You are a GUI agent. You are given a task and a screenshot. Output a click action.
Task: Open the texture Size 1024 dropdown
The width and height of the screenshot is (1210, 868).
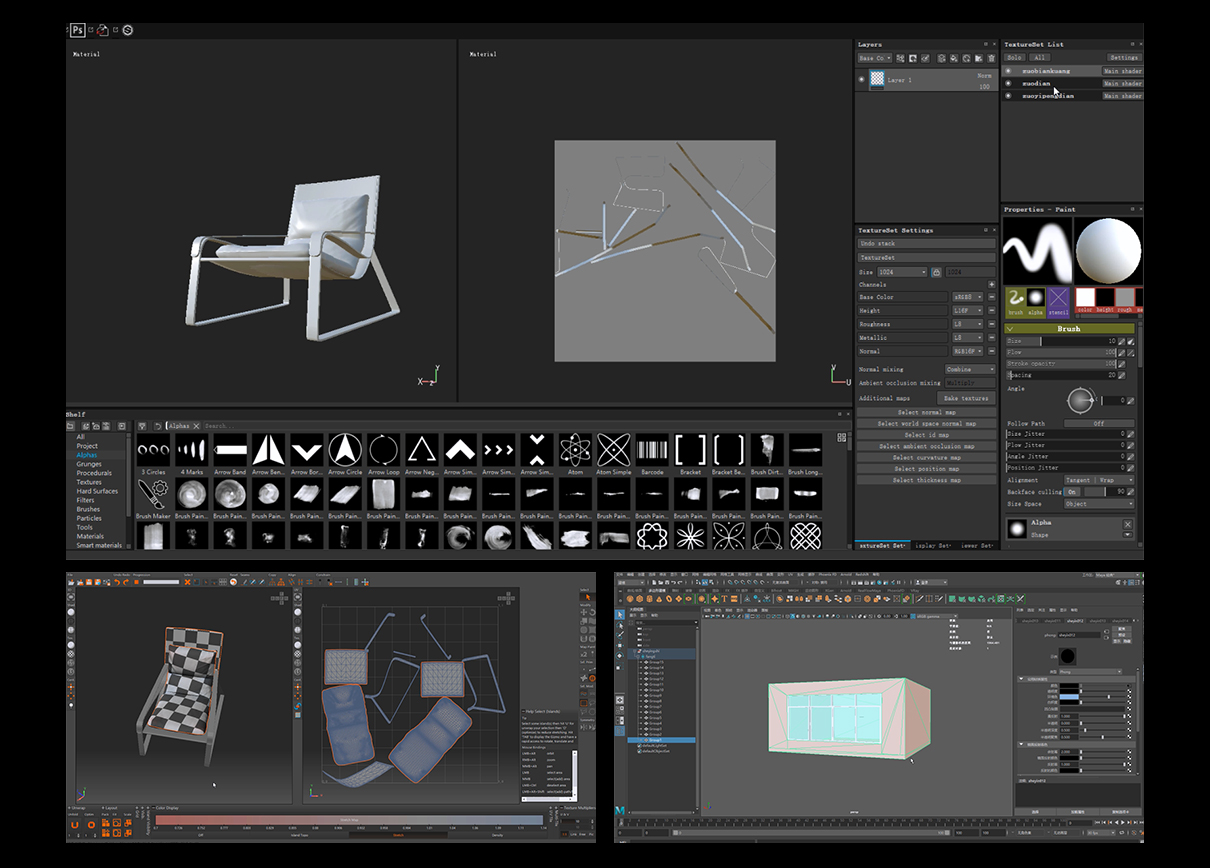click(x=901, y=272)
